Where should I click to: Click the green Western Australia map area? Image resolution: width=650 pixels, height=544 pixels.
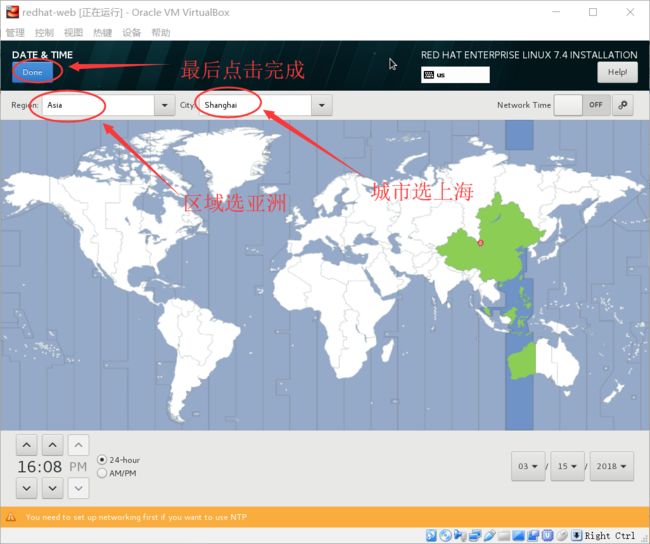[522, 362]
